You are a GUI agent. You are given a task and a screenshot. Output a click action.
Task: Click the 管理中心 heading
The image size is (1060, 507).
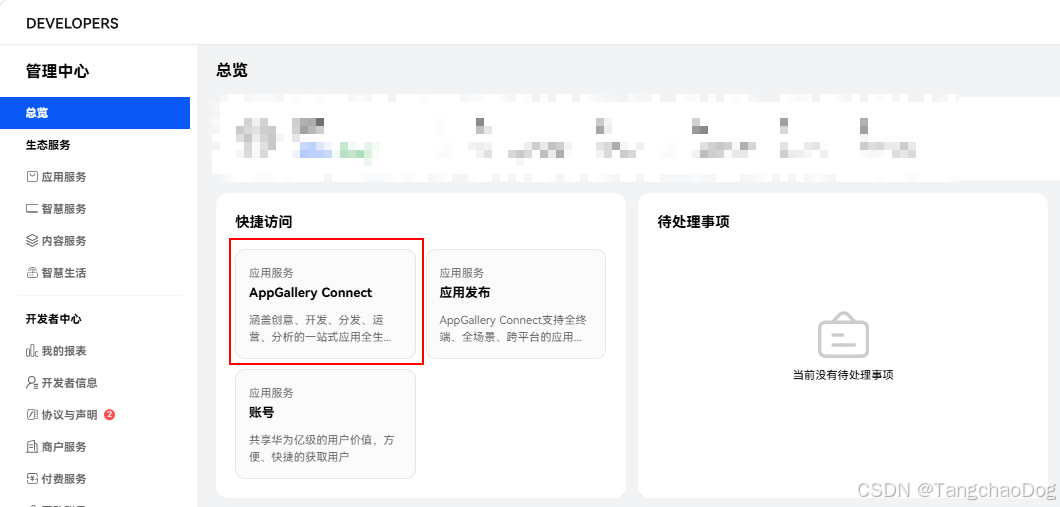pyautogui.click(x=57, y=72)
